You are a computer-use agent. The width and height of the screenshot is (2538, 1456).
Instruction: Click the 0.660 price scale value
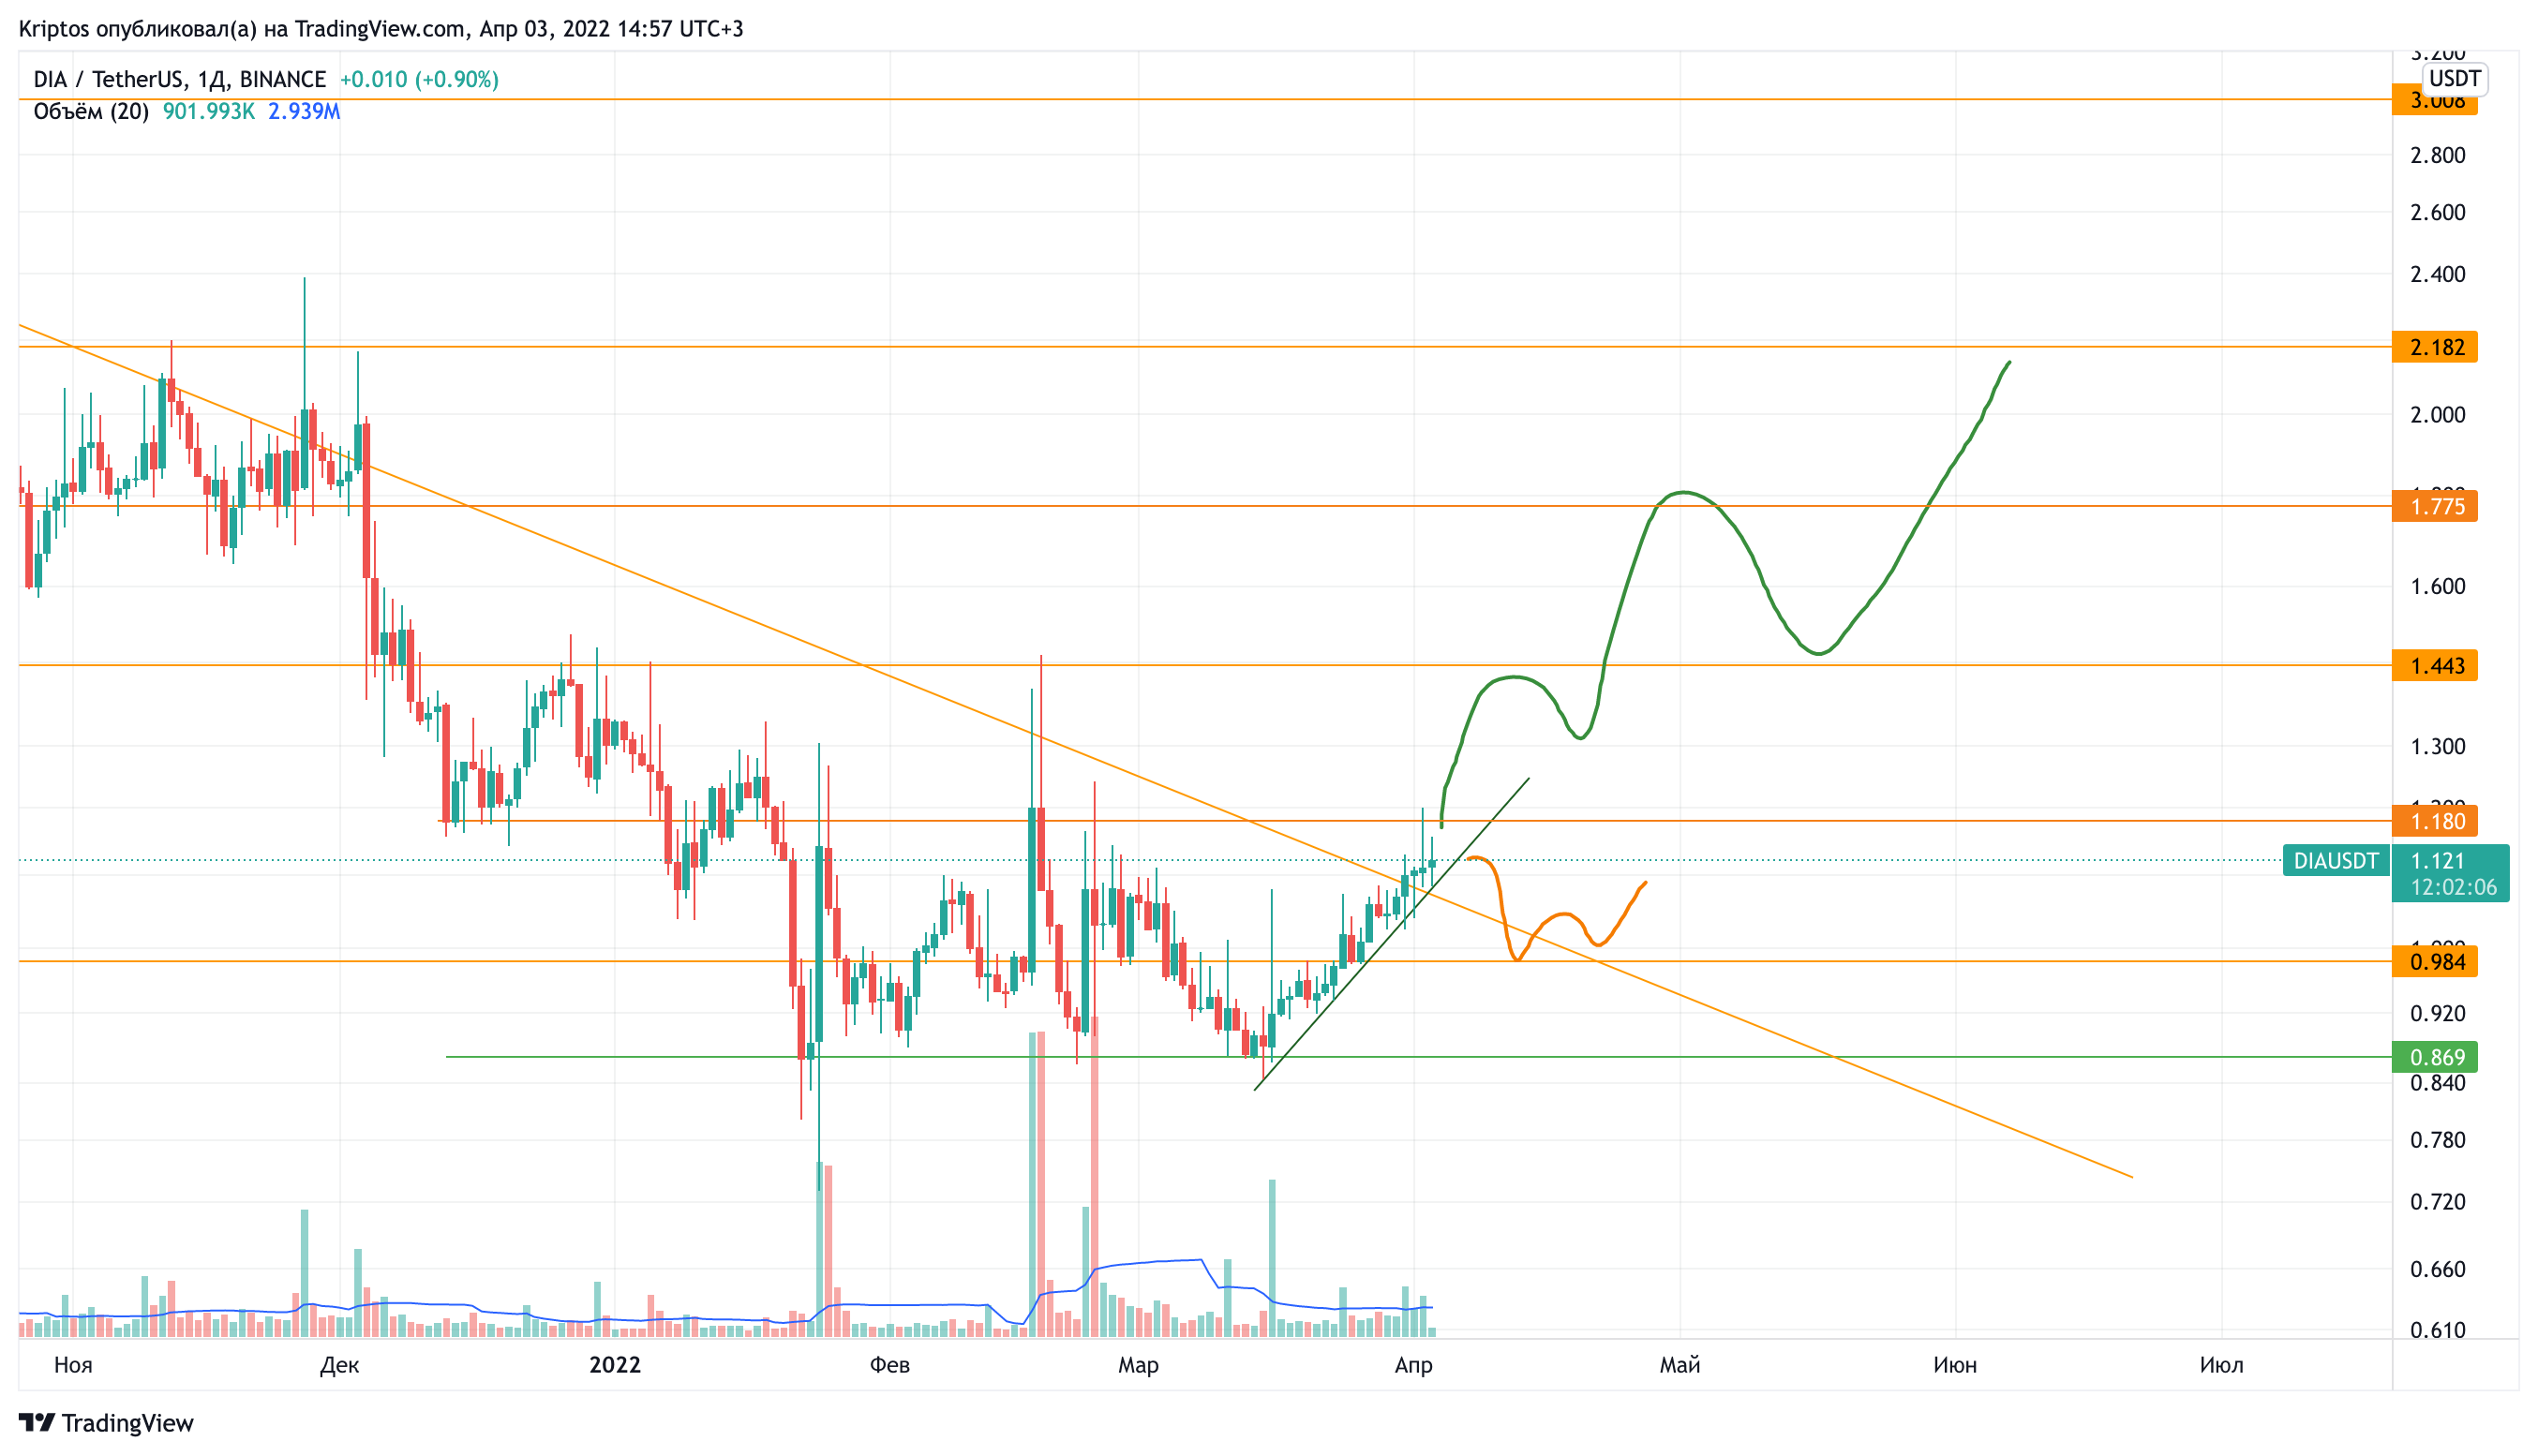[2438, 1269]
